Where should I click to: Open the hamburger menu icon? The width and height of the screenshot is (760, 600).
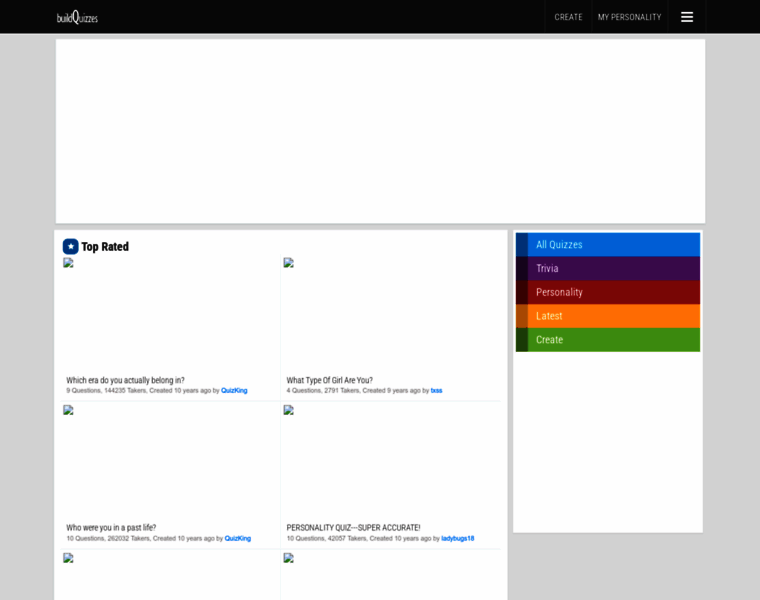tap(687, 17)
